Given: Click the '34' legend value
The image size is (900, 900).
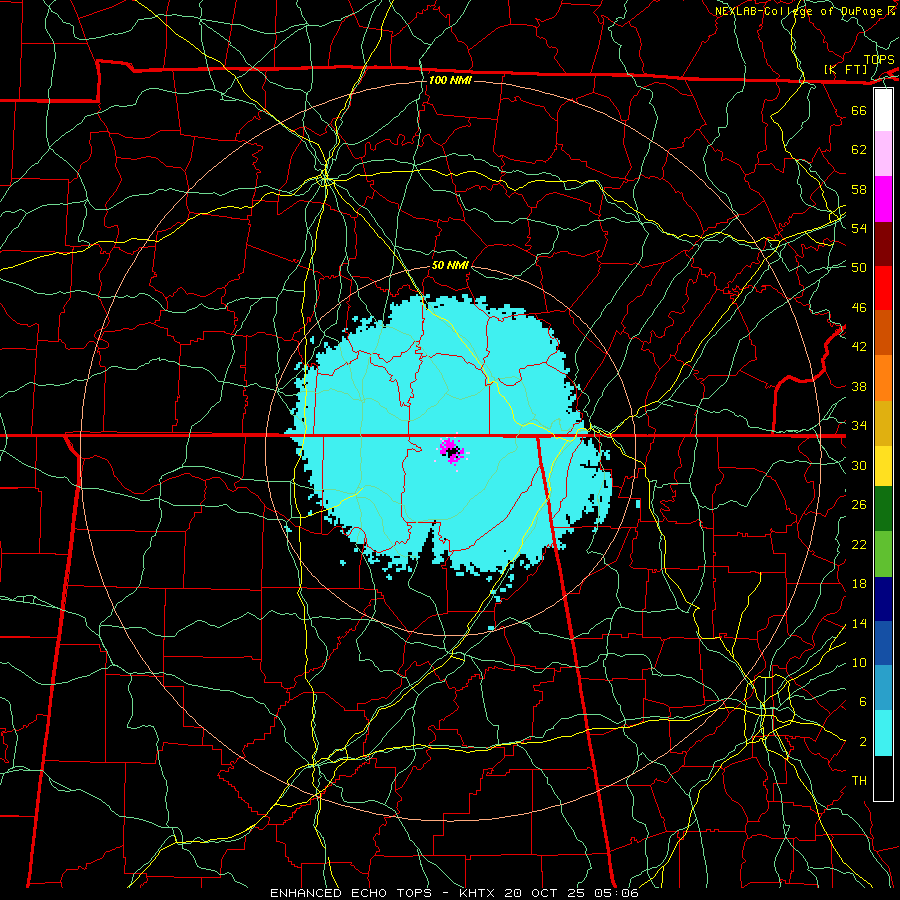Looking at the screenshot, I should pos(859,426).
